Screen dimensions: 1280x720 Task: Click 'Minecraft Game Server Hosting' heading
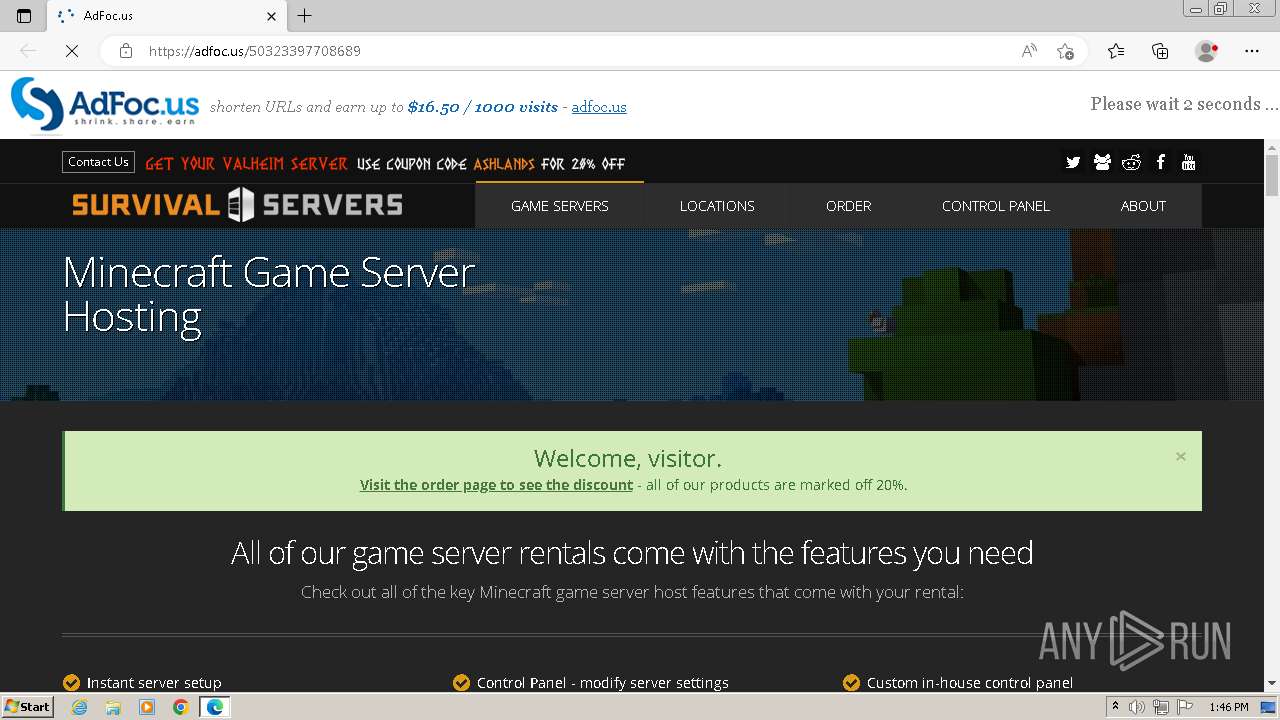coord(268,295)
